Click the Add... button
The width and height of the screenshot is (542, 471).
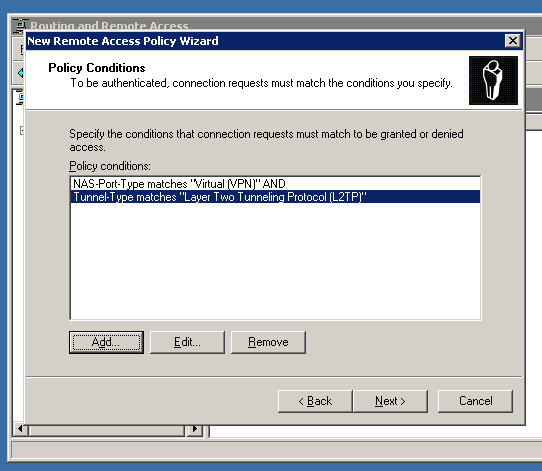[x=106, y=342]
